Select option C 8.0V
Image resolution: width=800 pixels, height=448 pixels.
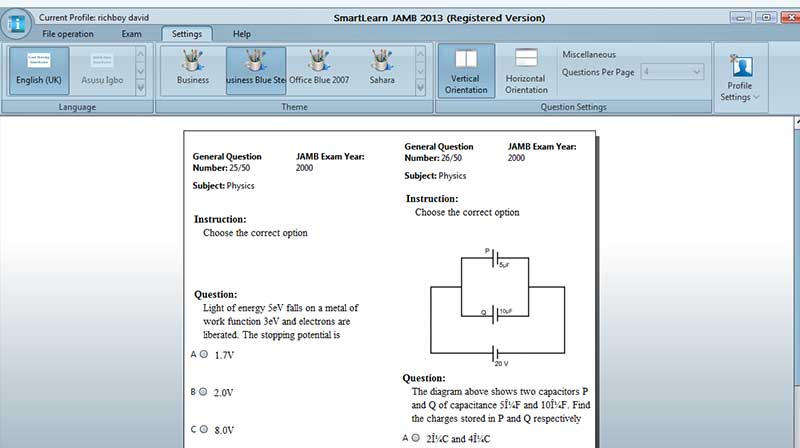coord(204,429)
